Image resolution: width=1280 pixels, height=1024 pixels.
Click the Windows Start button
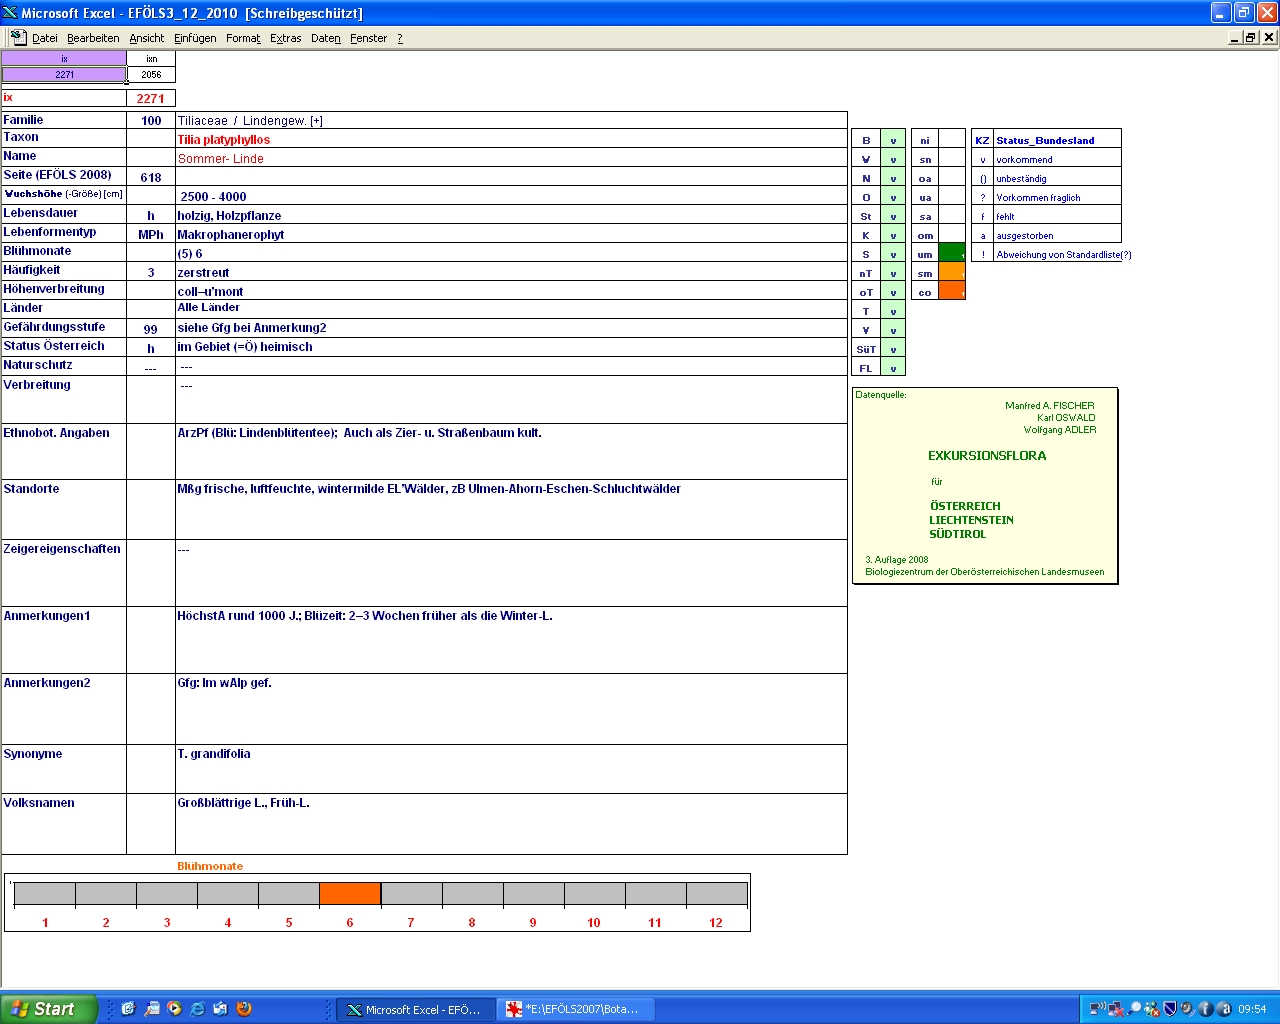(49, 1009)
